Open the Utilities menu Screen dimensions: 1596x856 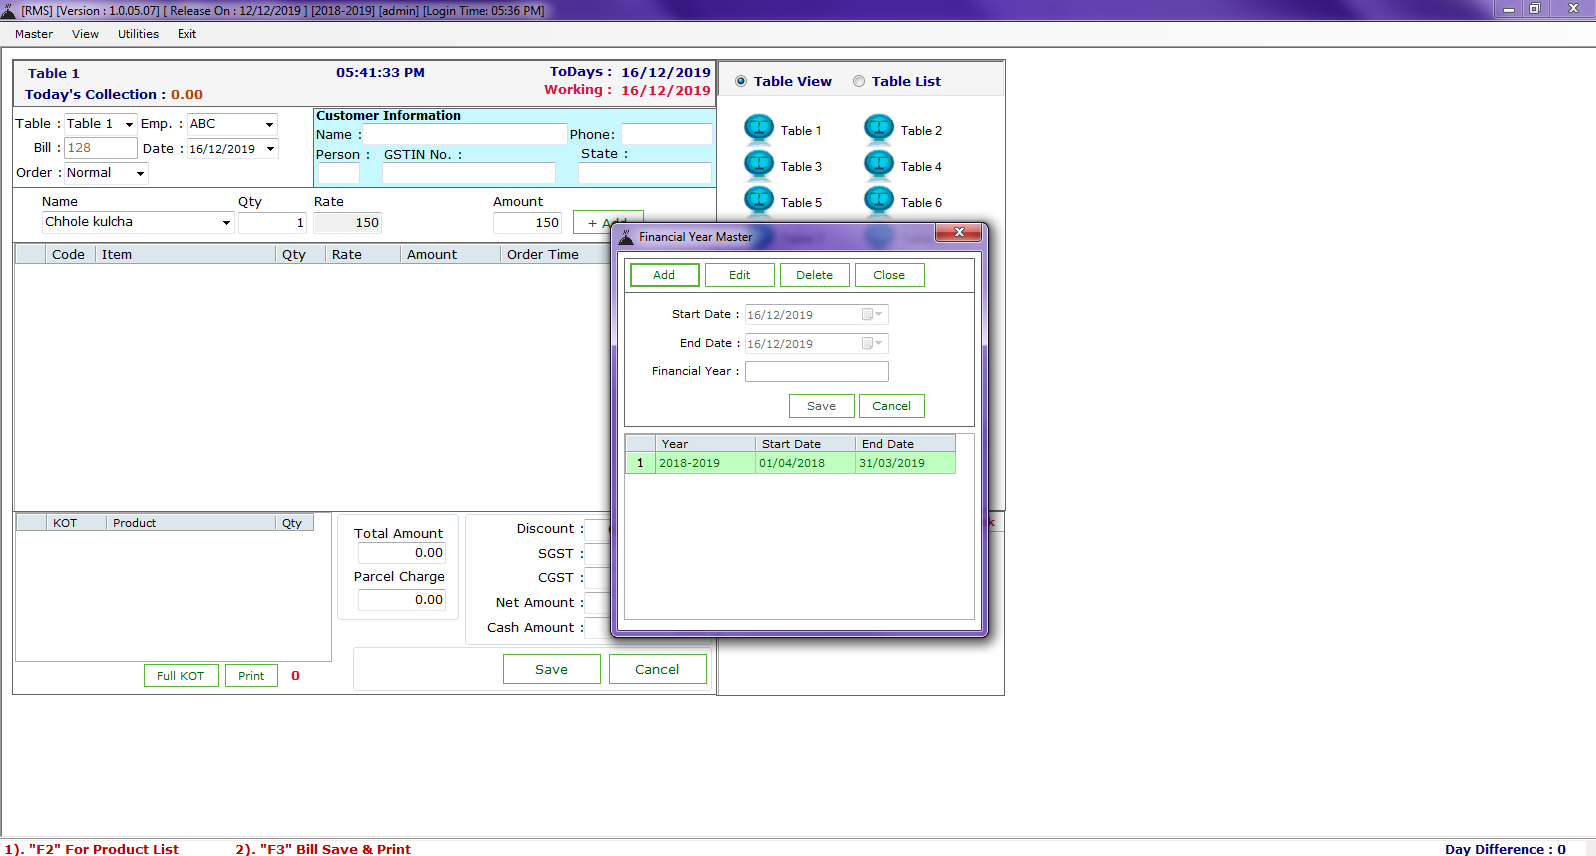tap(138, 34)
